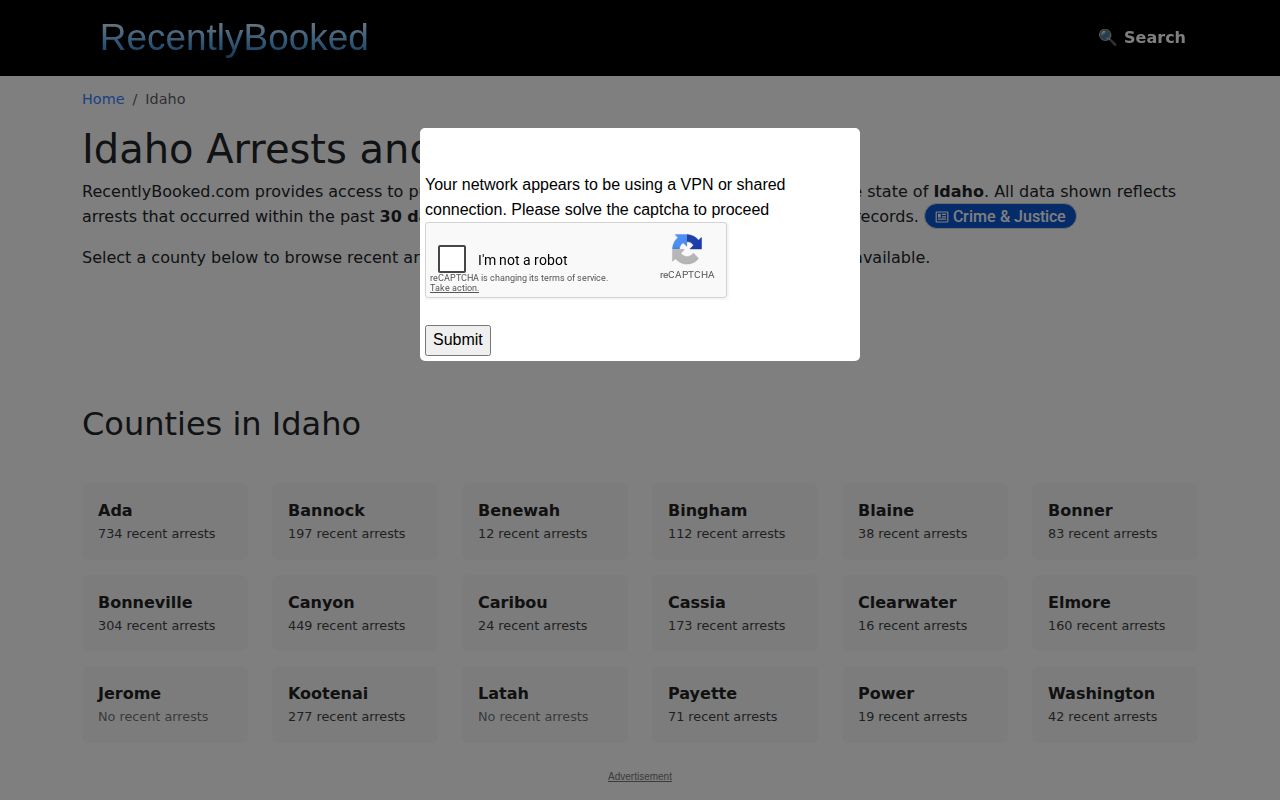Screen dimensions: 1280x800
Task: Click the Advertisement label at the bottom
Action: [640, 776]
